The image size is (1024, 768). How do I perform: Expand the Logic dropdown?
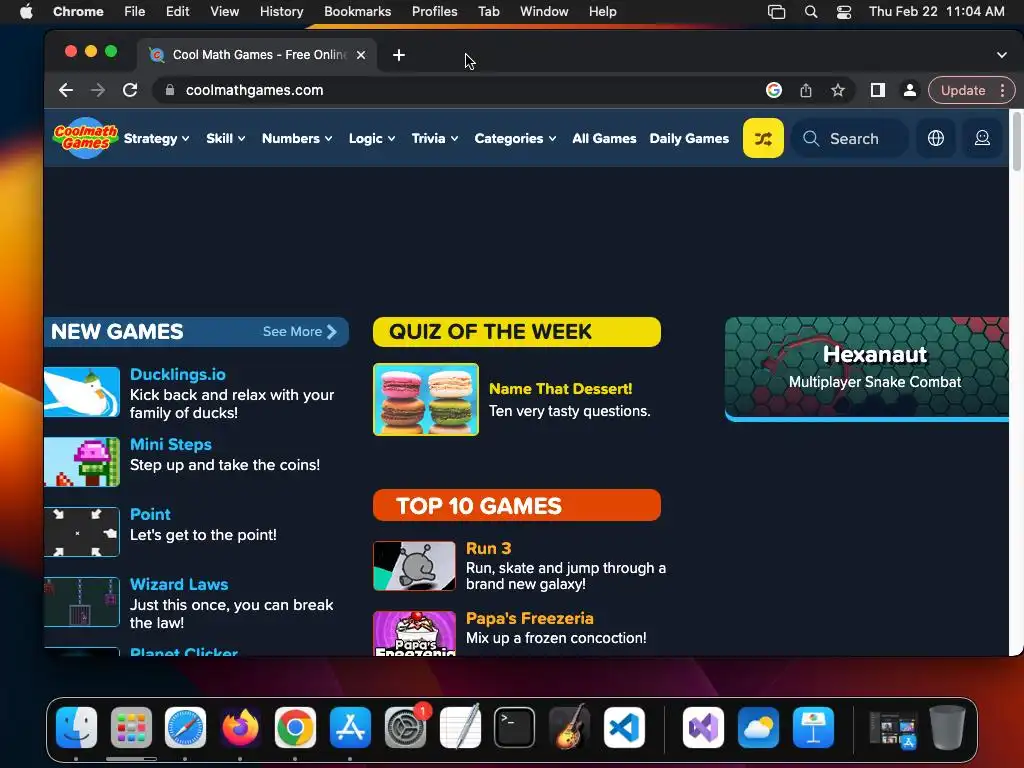[372, 138]
